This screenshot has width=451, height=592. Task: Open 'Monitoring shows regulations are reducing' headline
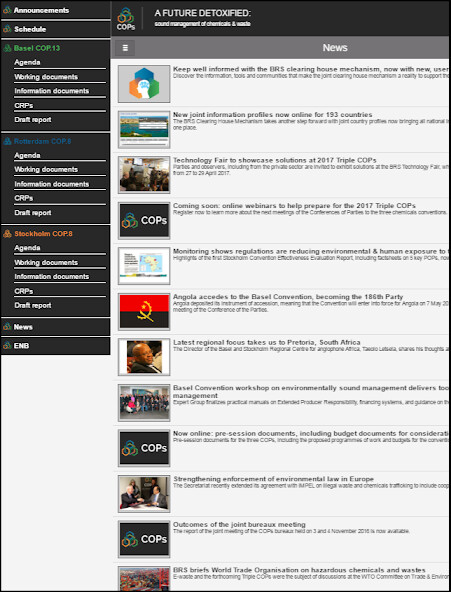(x=311, y=251)
